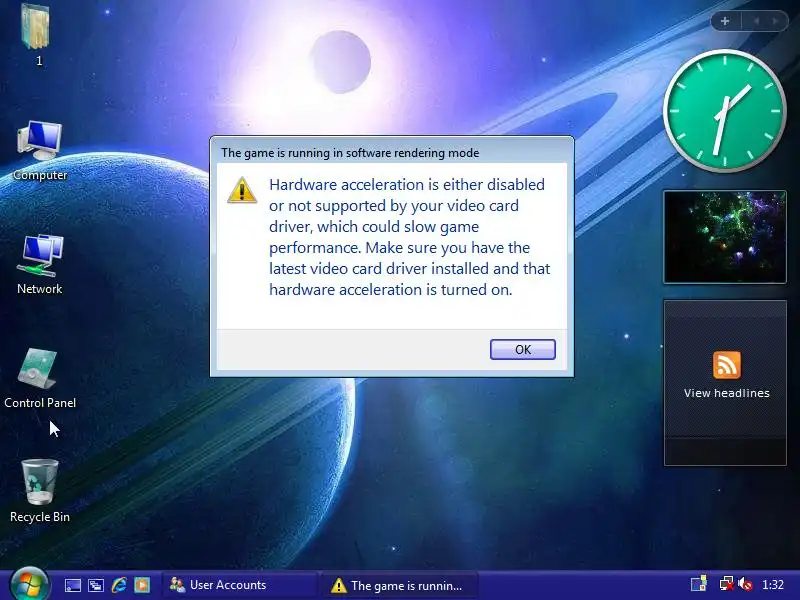Viewport: 800px width, 600px height.
Task: Click the green analog clock gadget
Action: tap(724, 111)
